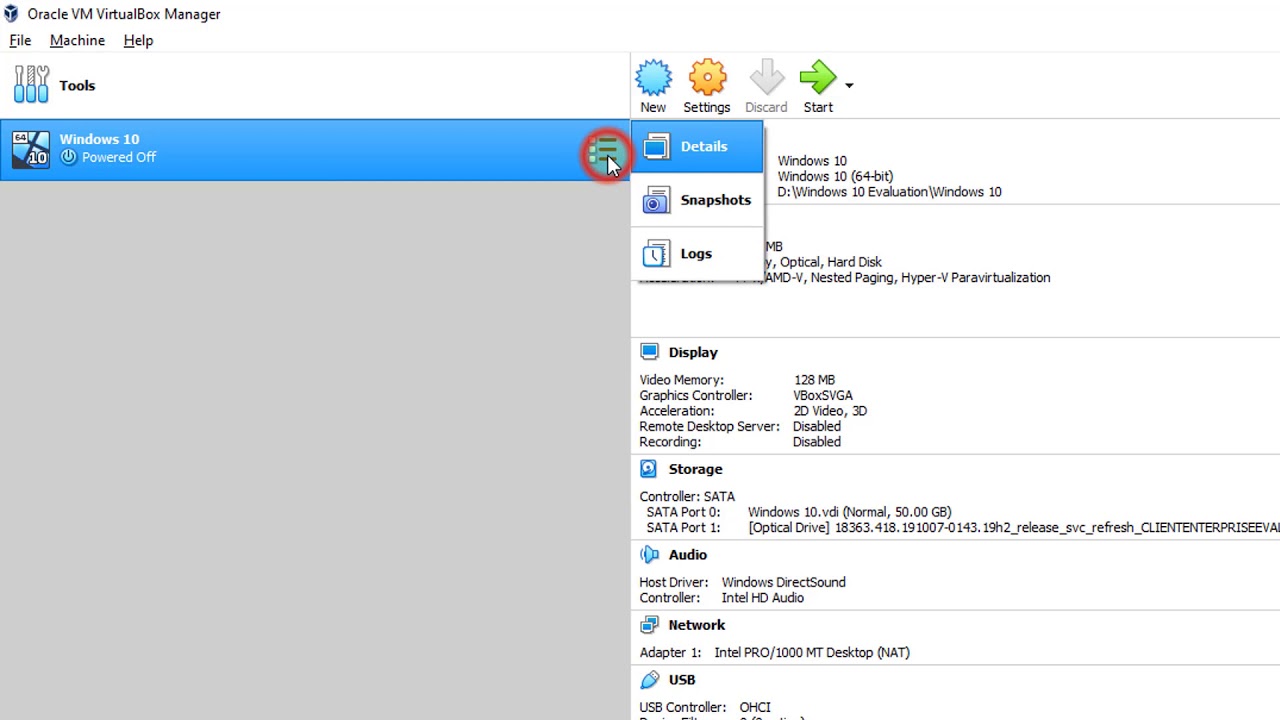This screenshot has height=720, width=1280.
Task: Select the Windows 10 machine name text
Action: point(99,139)
